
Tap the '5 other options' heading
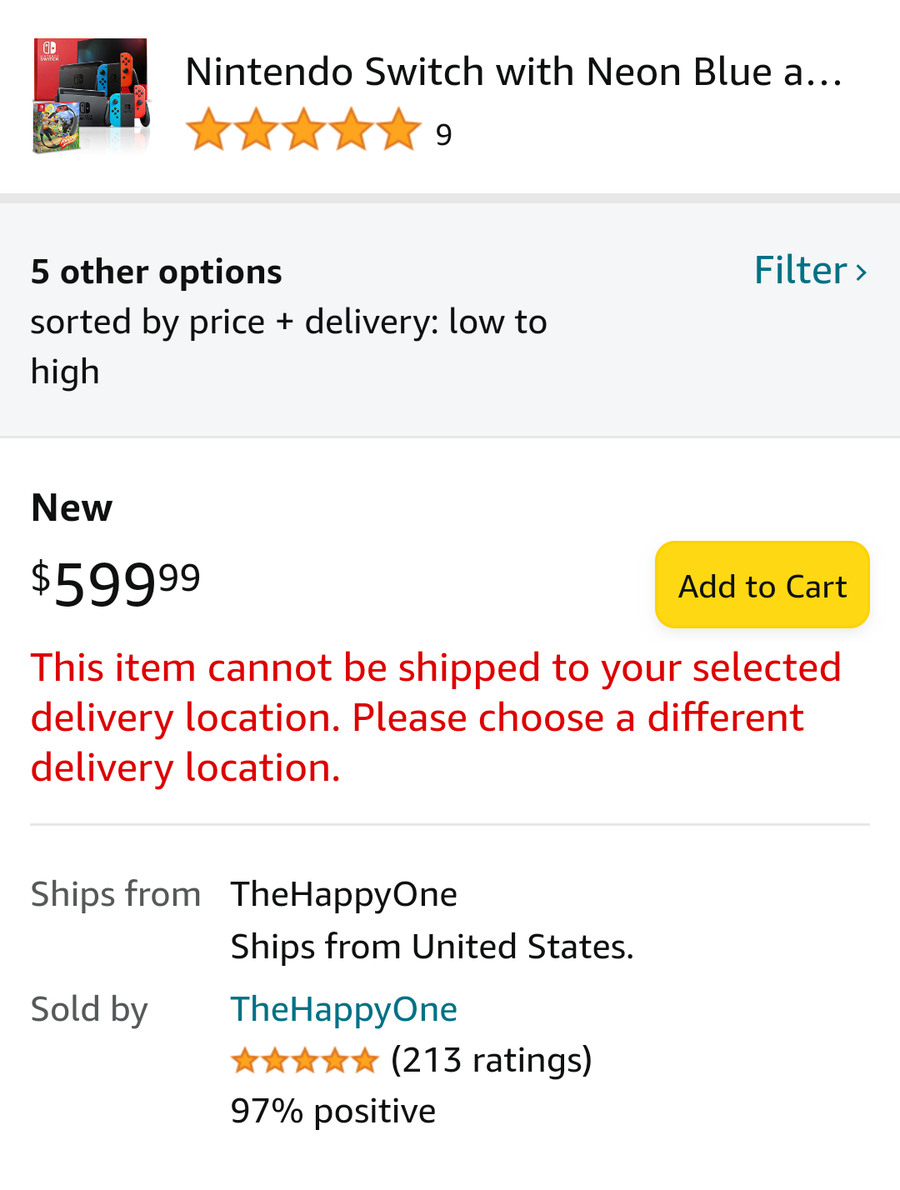pyautogui.click(x=156, y=272)
